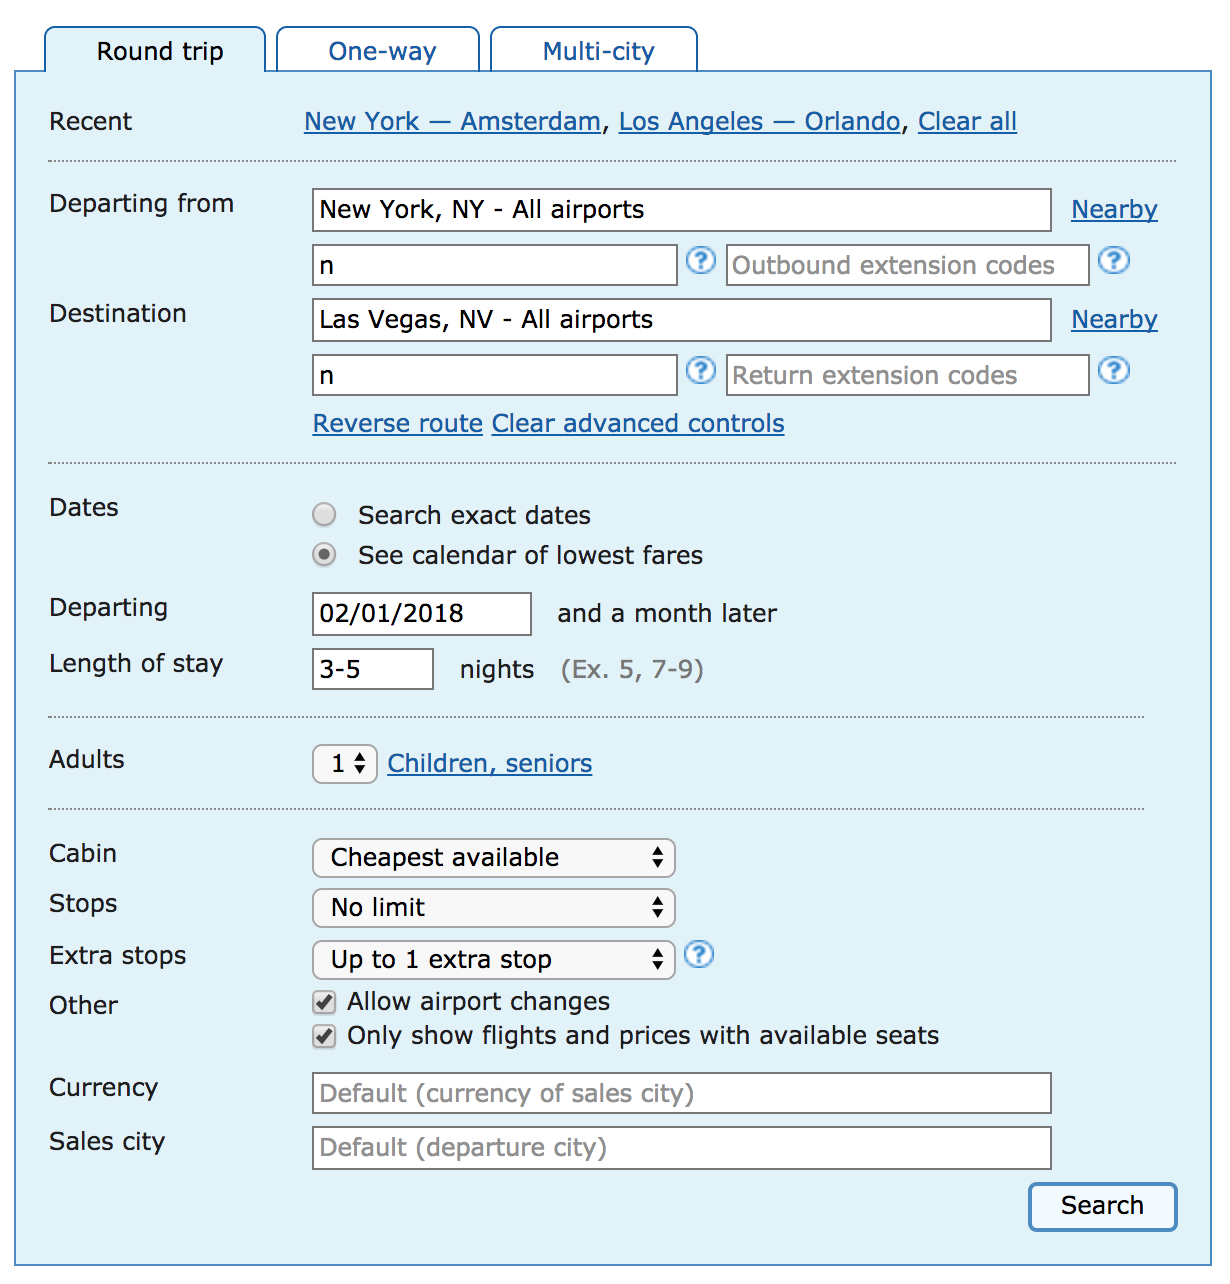Viewport: 1230px width, 1284px height.
Task: Select Search exact dates radio button
Action: [x=324, y=515]
